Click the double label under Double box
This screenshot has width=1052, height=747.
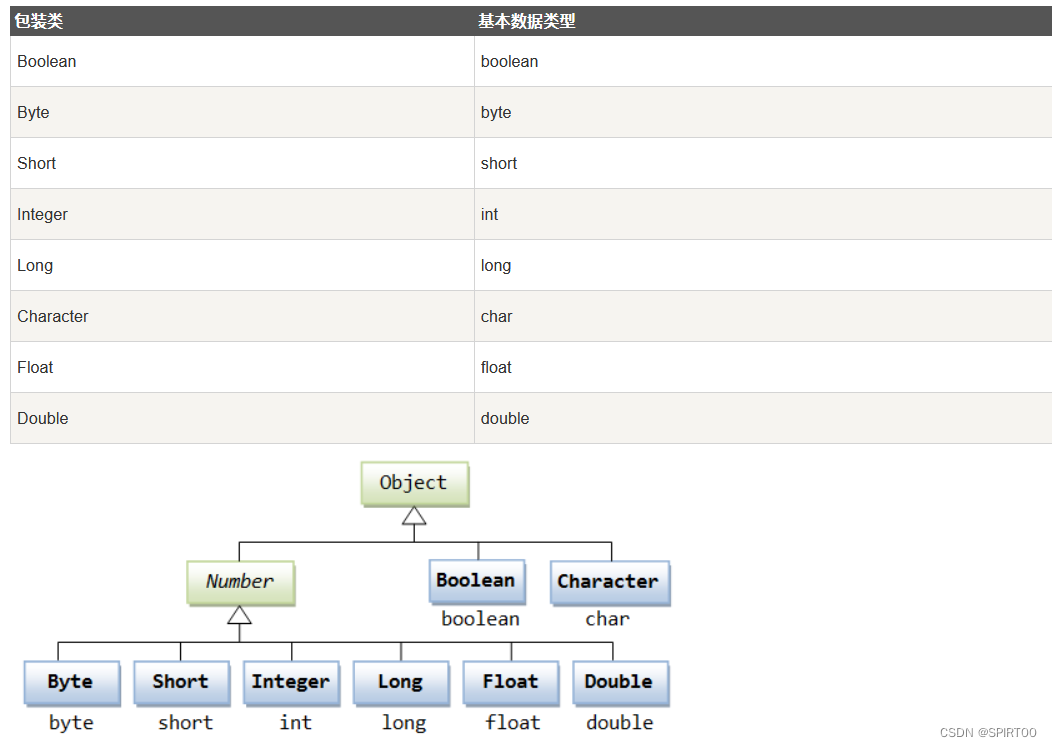(620, 723)
